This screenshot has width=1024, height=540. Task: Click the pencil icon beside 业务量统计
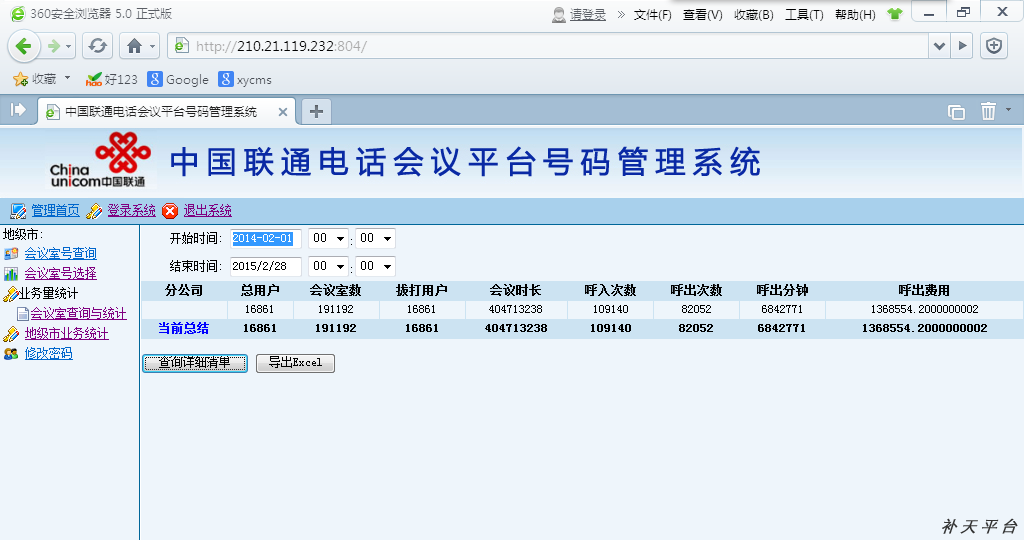[10, 294]
